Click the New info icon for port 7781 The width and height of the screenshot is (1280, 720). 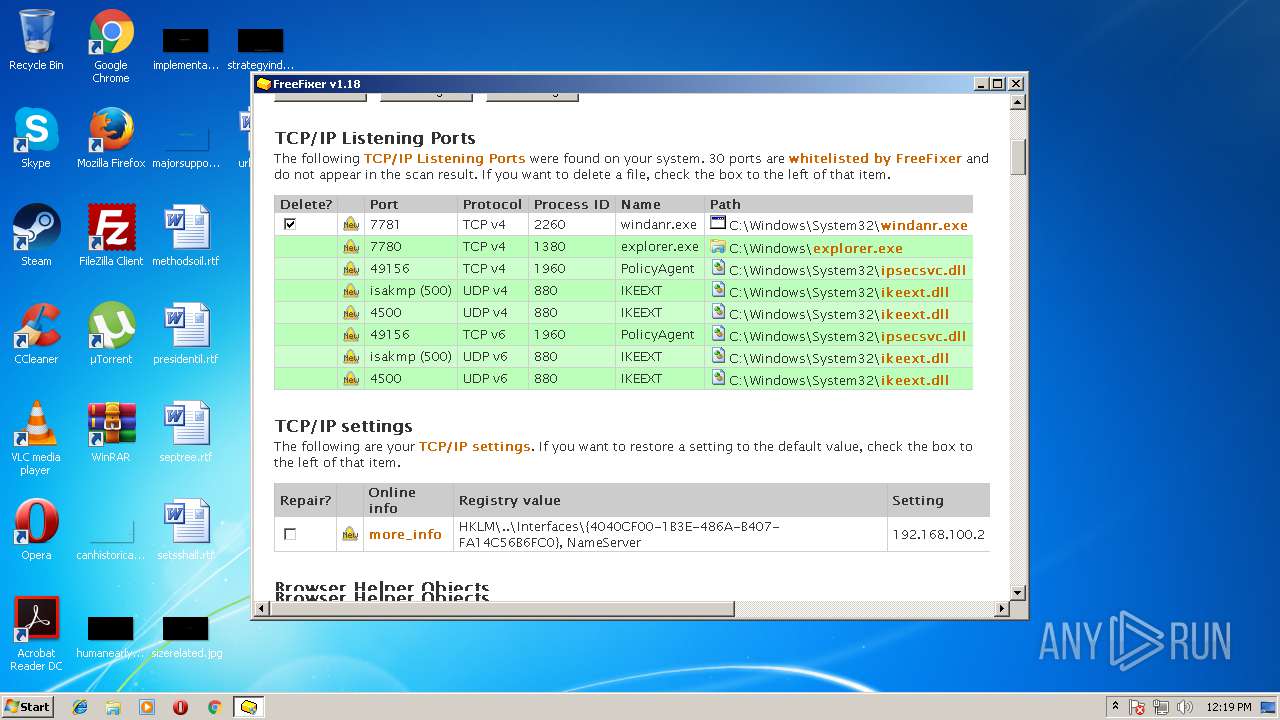pos(351,225)
